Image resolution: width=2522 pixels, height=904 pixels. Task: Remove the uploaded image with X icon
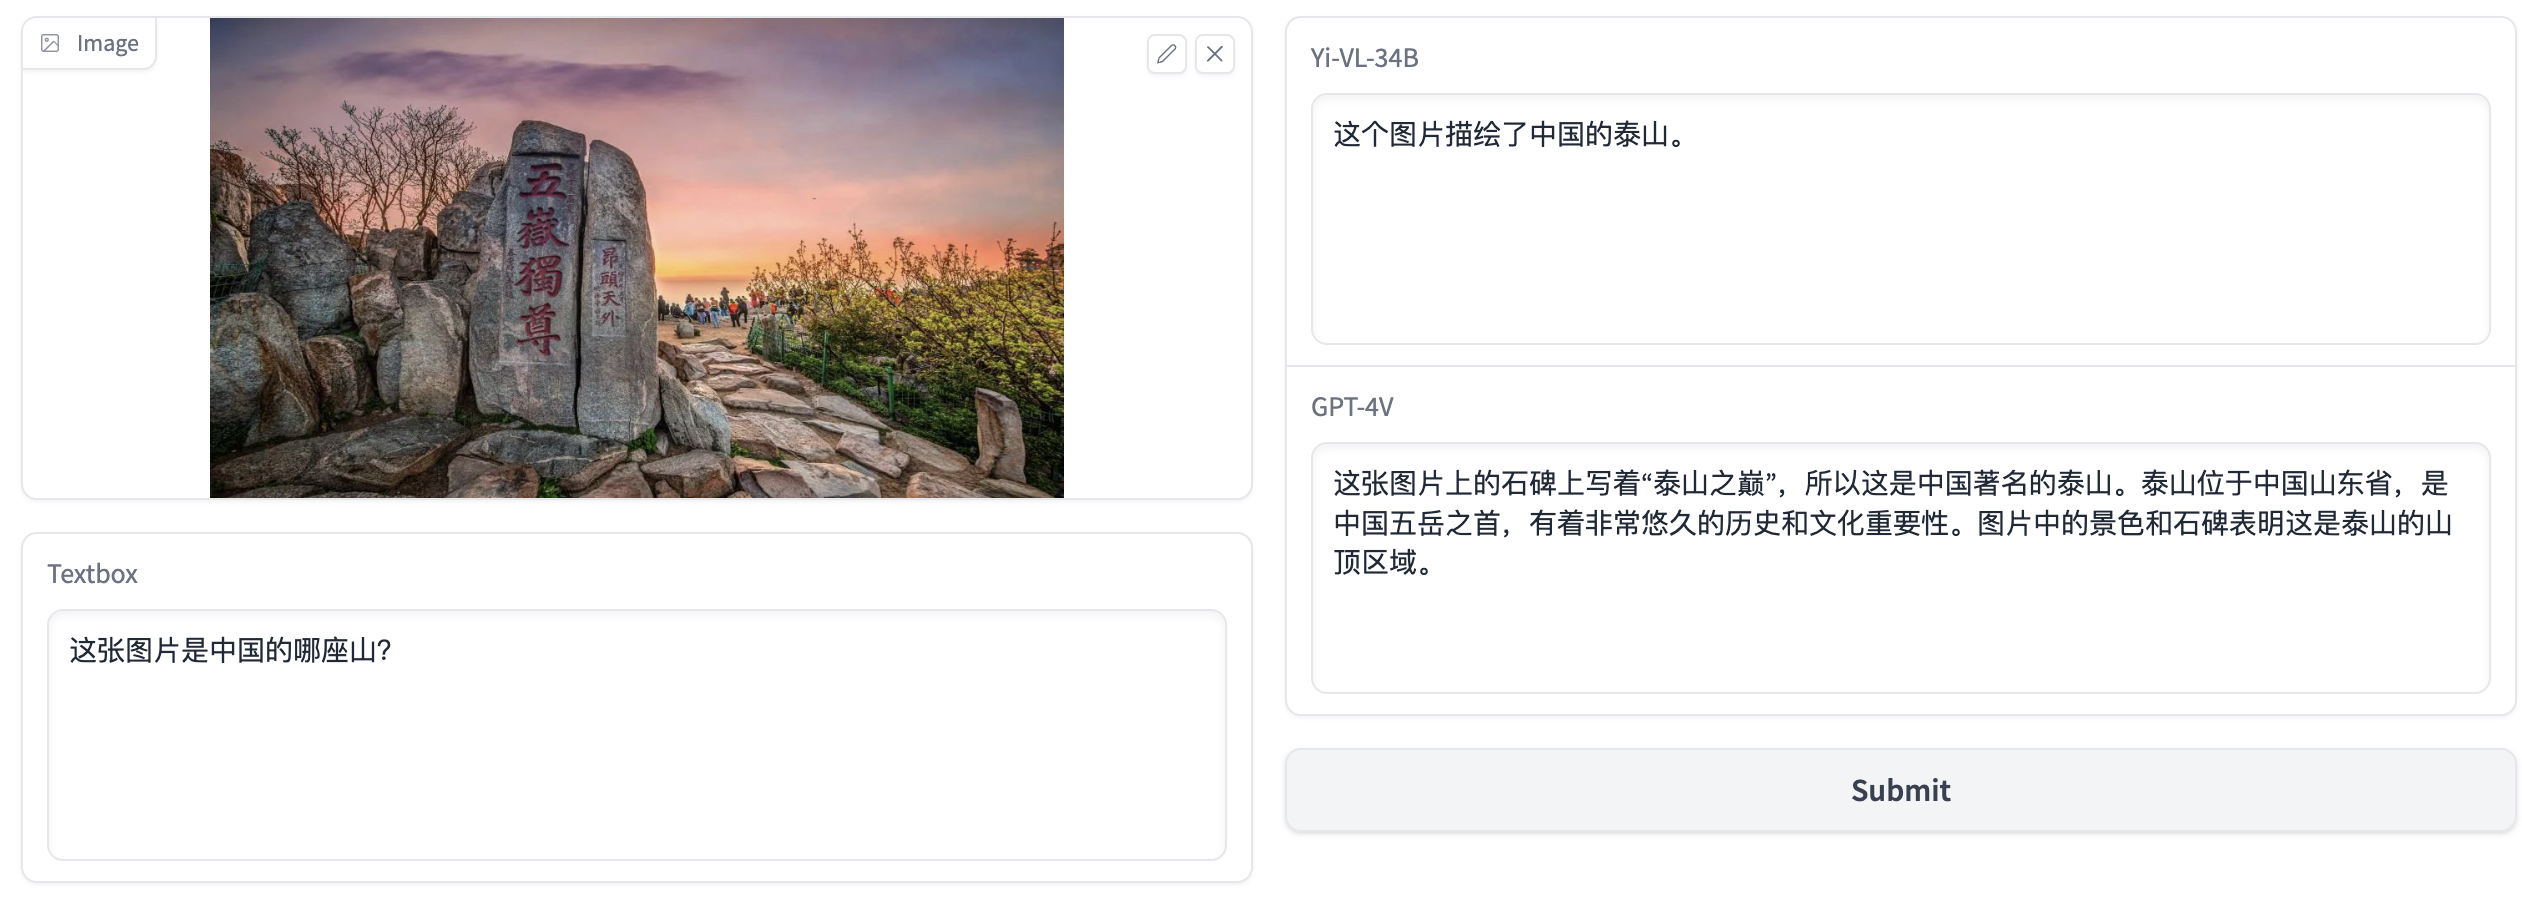pyautogui.click(x=1214, y=54)
